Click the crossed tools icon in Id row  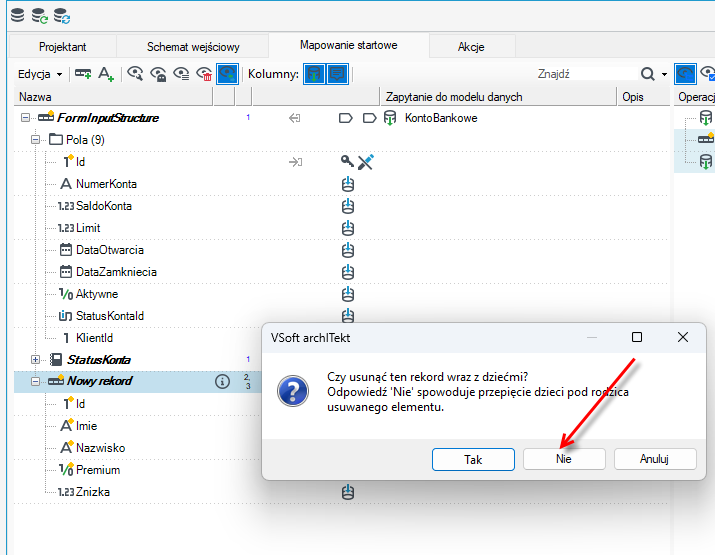pyautogui.click(x=366, y=161)
